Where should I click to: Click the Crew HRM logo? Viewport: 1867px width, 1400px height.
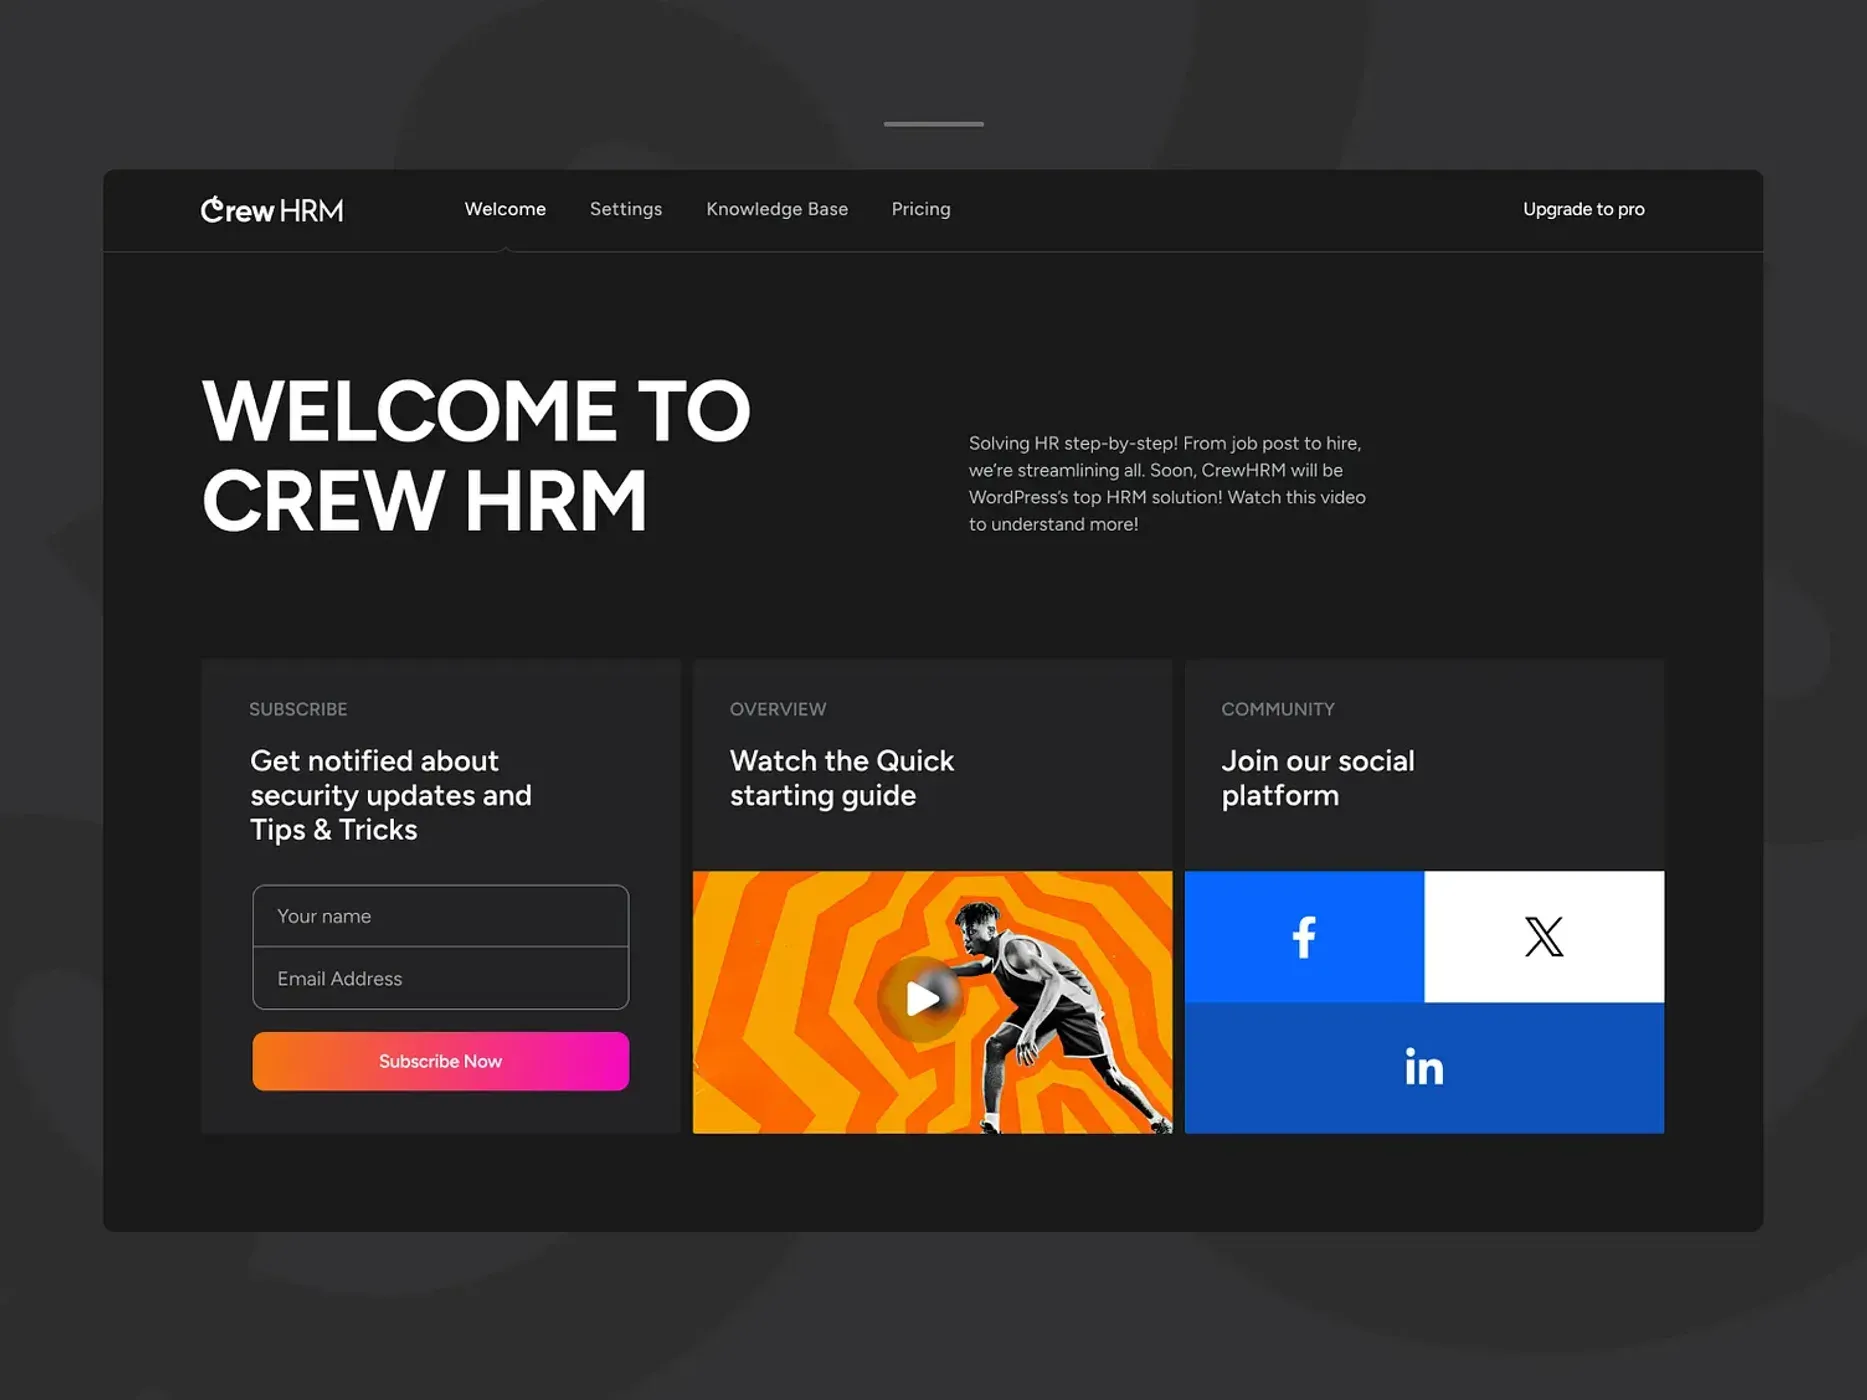[272, 210]
